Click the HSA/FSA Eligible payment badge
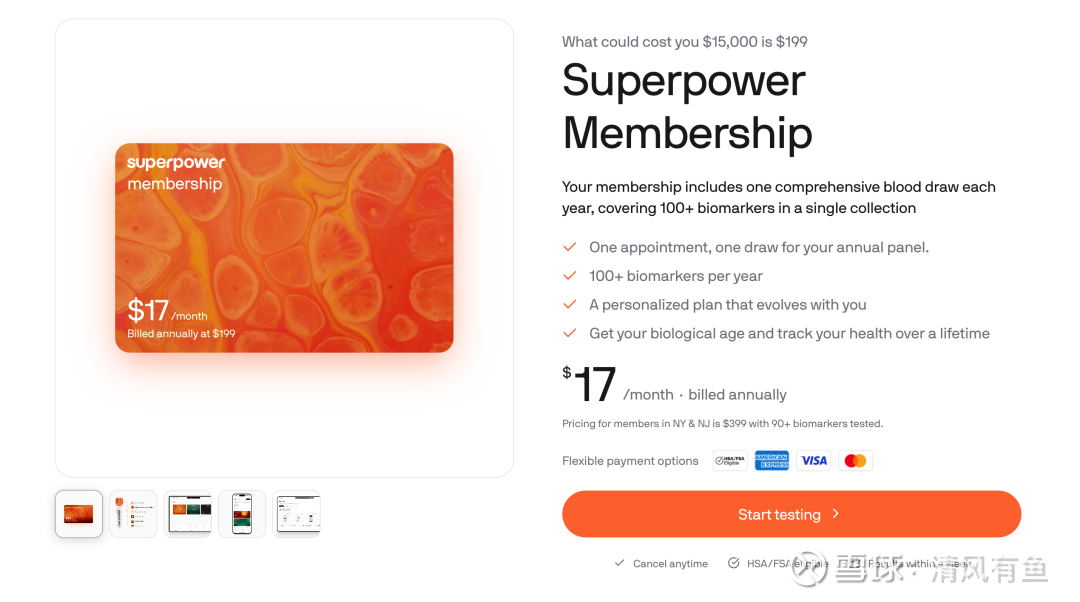Screen dimensions: 1080x602 (x=731, y=461)
